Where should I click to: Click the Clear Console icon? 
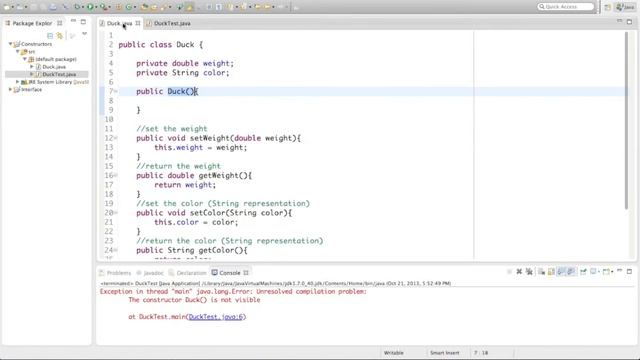541,272
